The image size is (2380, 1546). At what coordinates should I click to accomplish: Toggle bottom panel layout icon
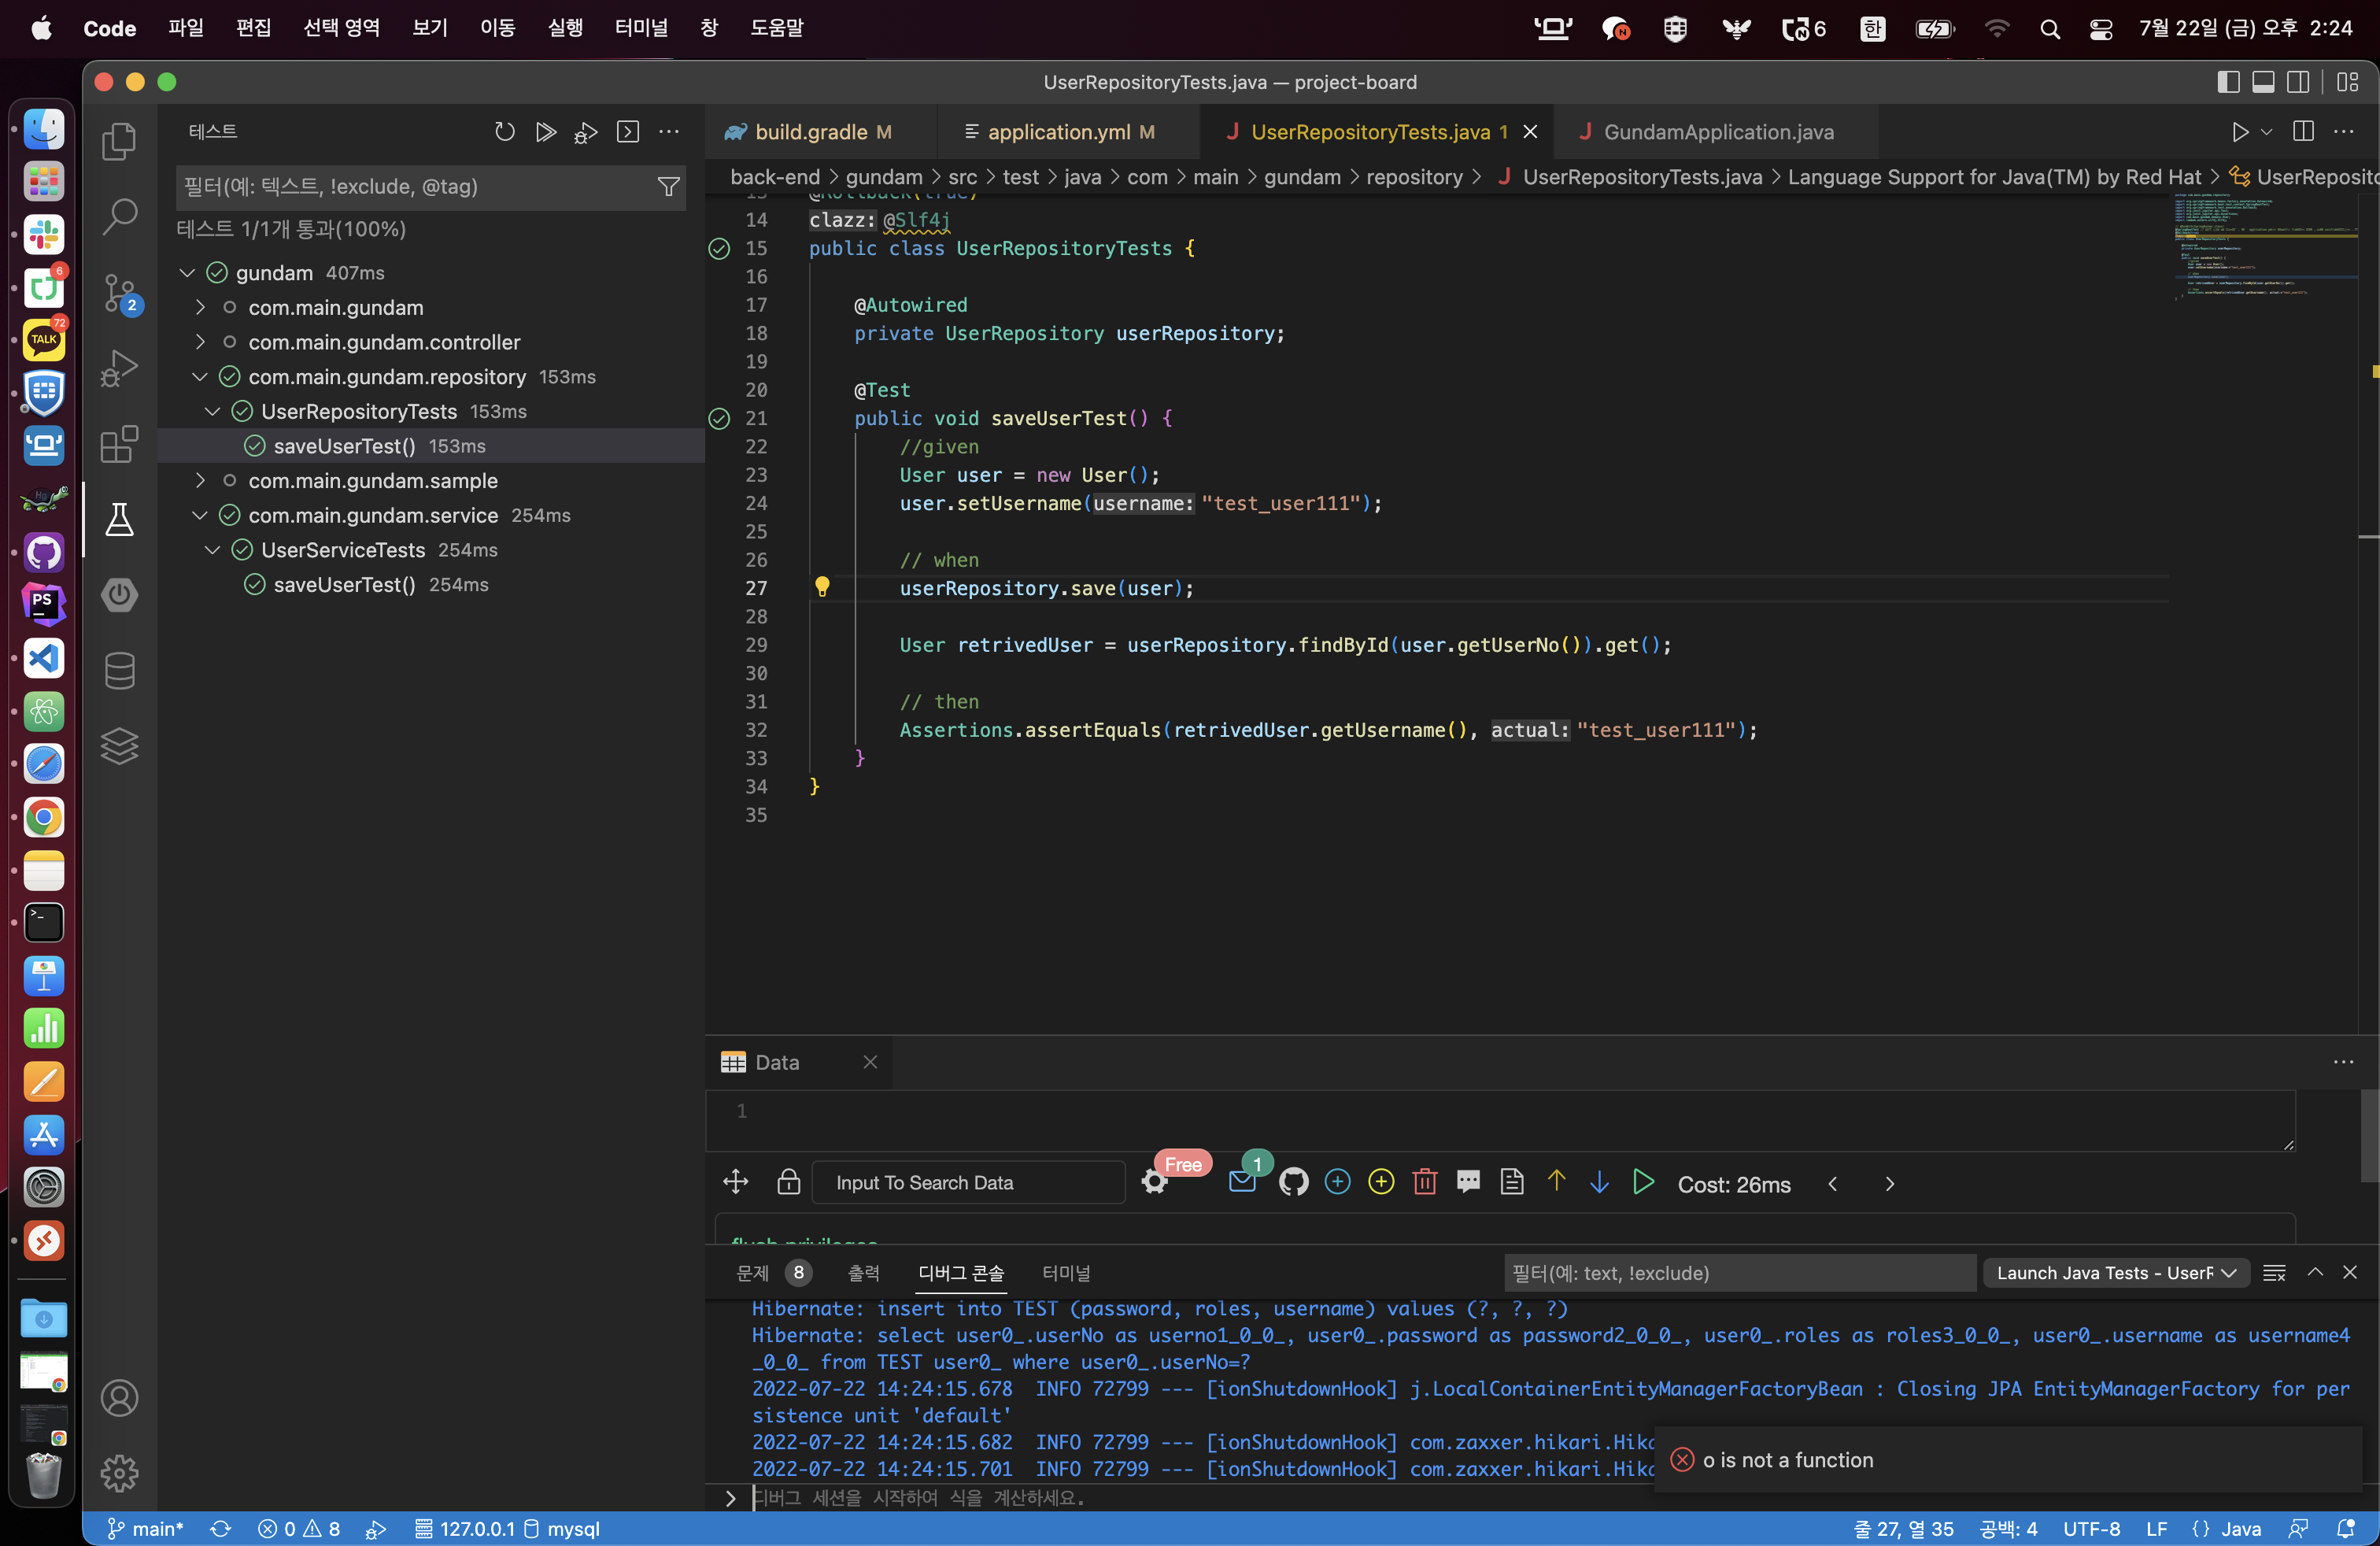tap(2263, 82)
